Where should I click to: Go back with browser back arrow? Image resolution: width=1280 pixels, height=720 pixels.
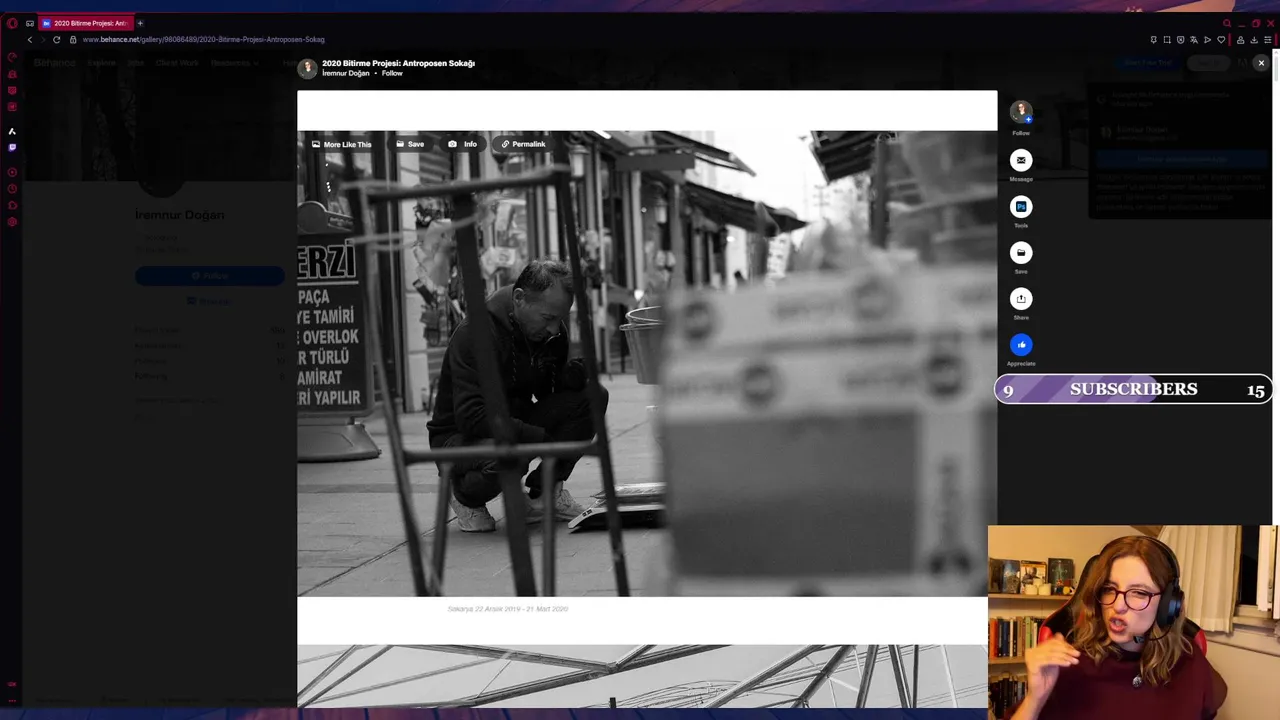click(30, 40)
